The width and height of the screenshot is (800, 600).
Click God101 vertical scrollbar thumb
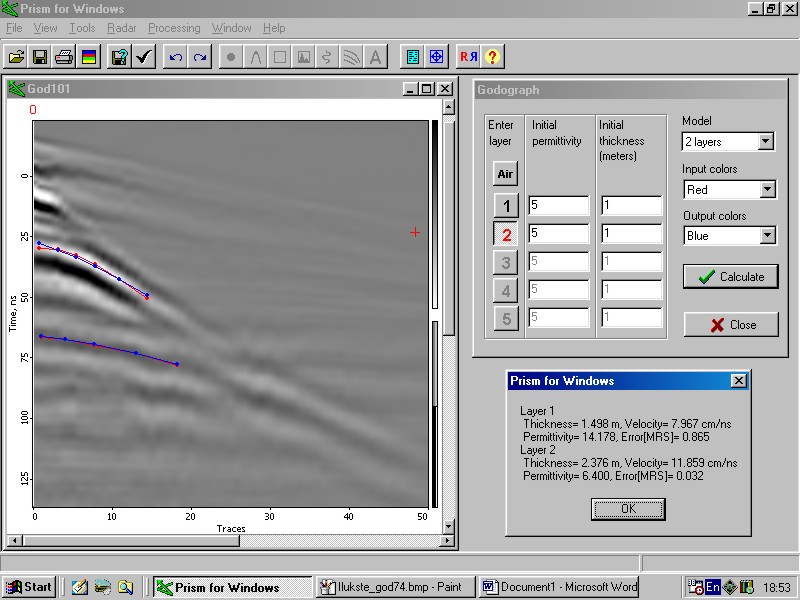tap(448, 229)
